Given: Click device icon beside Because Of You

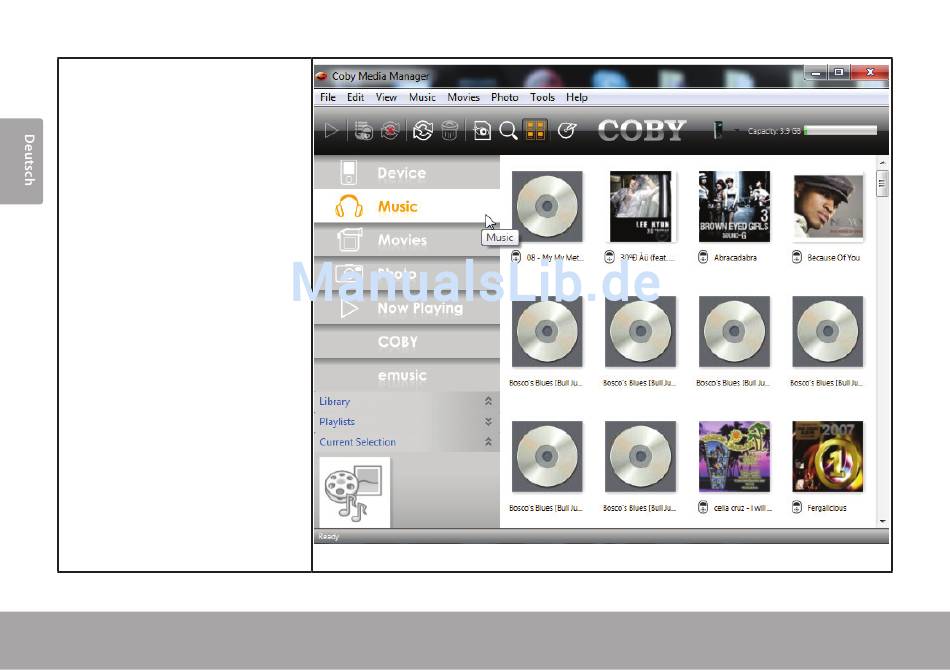Looking at the screenshot, I should coord(797,257).
